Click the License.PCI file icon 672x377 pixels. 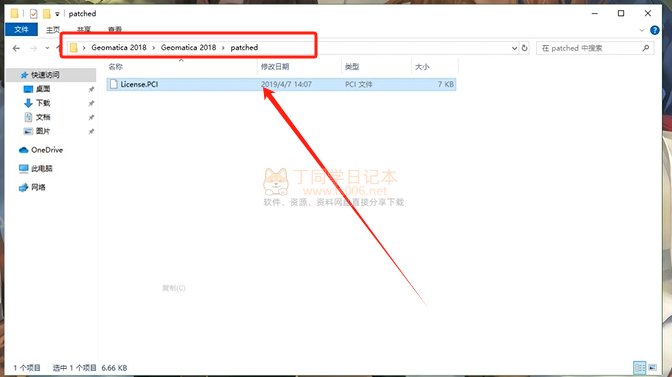pos(114,84)
